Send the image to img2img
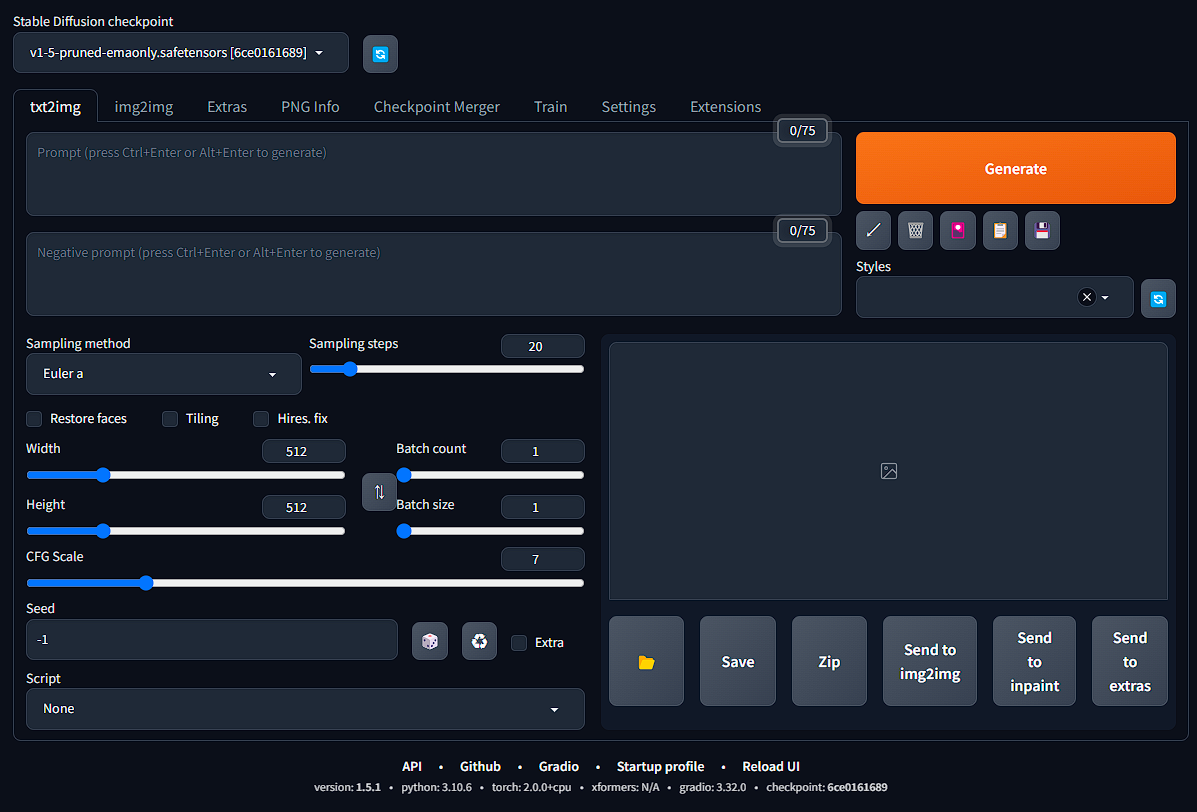Screen dimensions: 1197x812 [930, 662]
